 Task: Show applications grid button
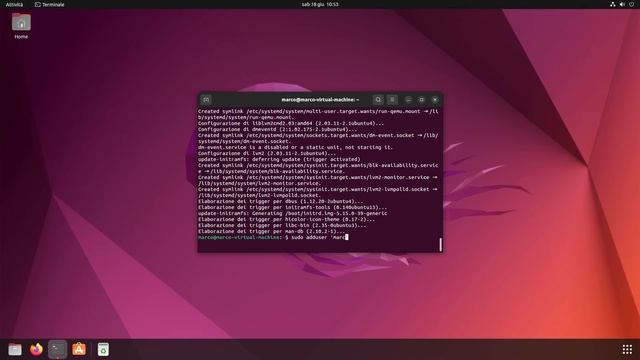627,349
